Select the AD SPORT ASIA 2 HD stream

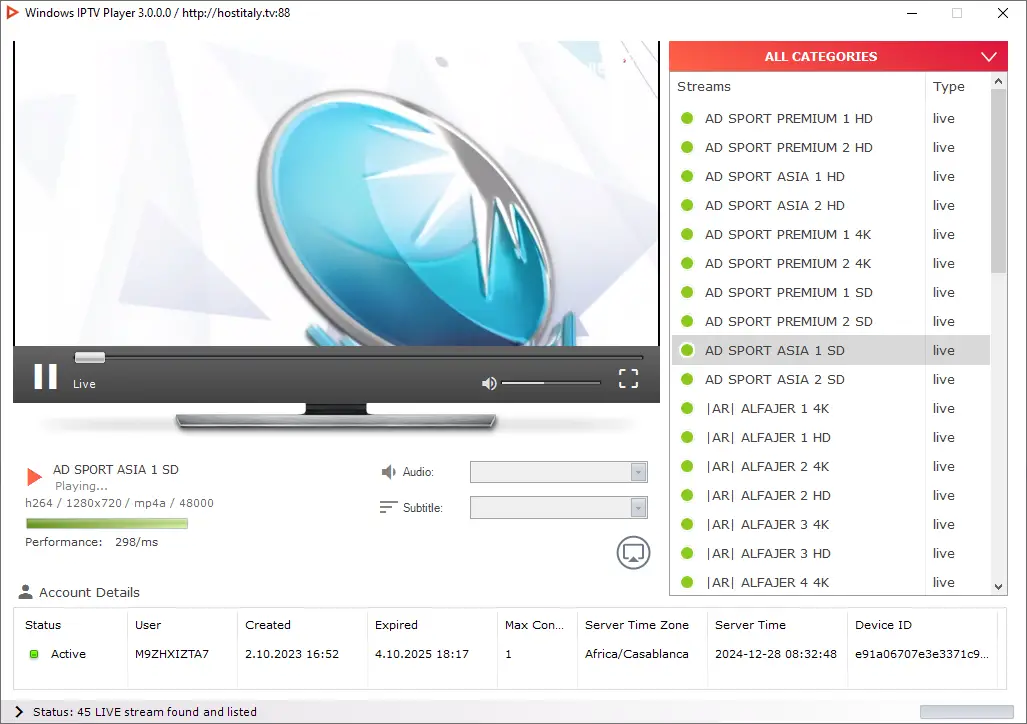tap(830, 205)
